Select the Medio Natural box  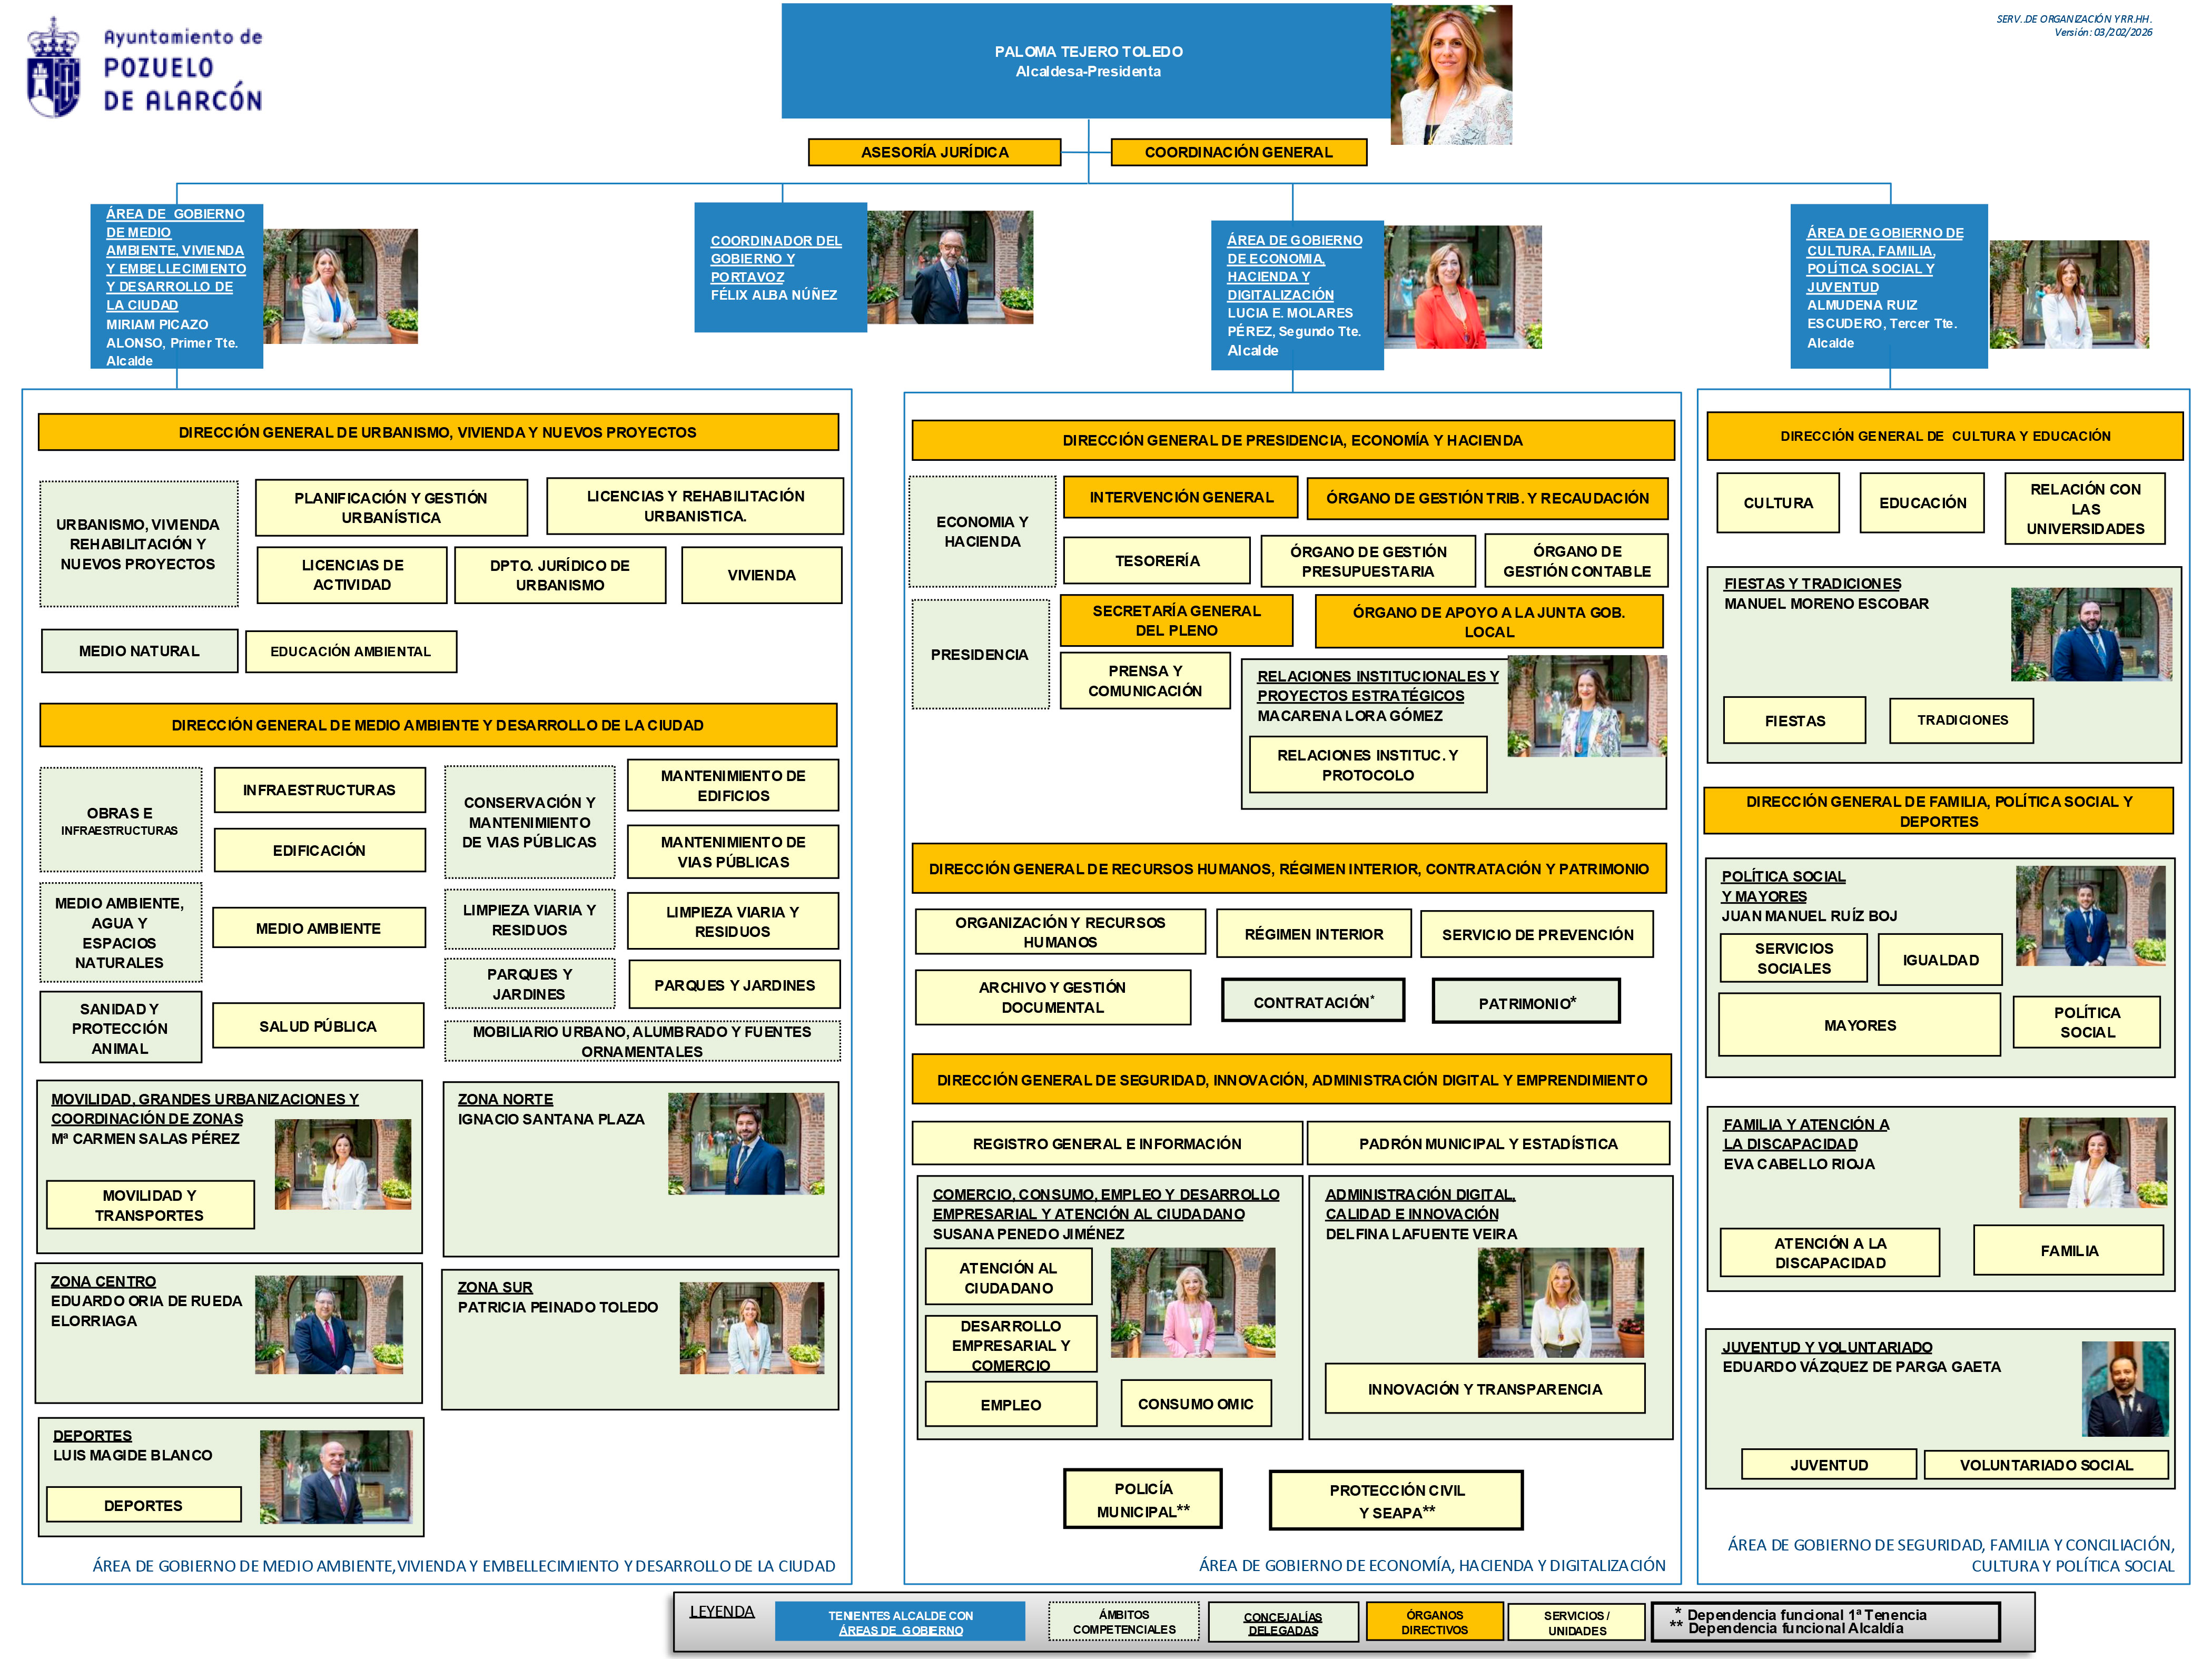pos(139,651)
